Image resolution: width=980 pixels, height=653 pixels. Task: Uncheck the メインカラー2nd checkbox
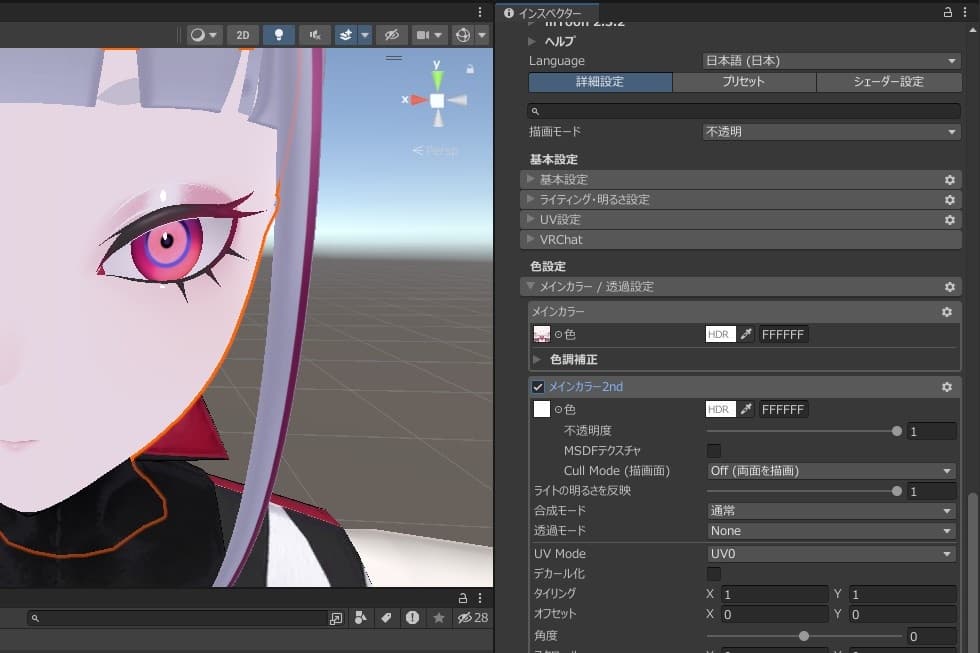click(538, 387)
